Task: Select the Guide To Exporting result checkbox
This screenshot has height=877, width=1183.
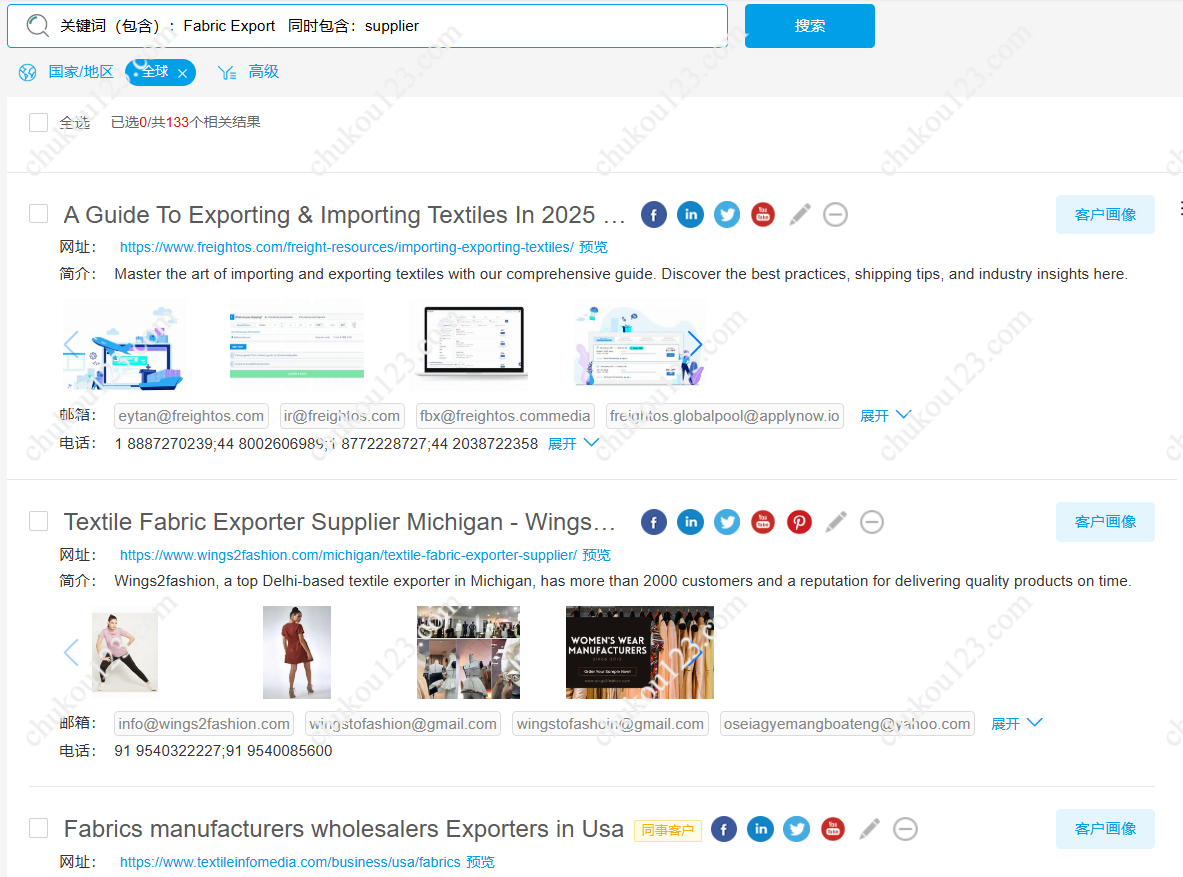Action: click(38, 214)
